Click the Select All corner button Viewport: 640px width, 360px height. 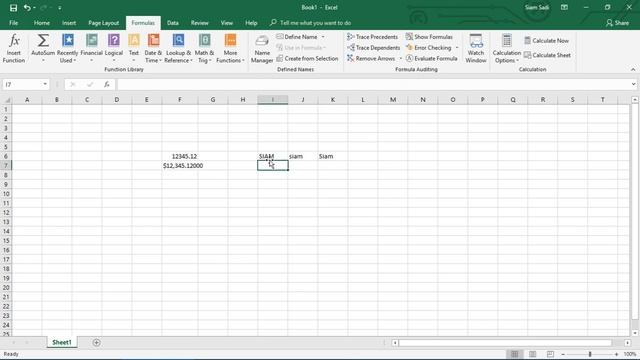pyautogui.click(x=6, y=100)
